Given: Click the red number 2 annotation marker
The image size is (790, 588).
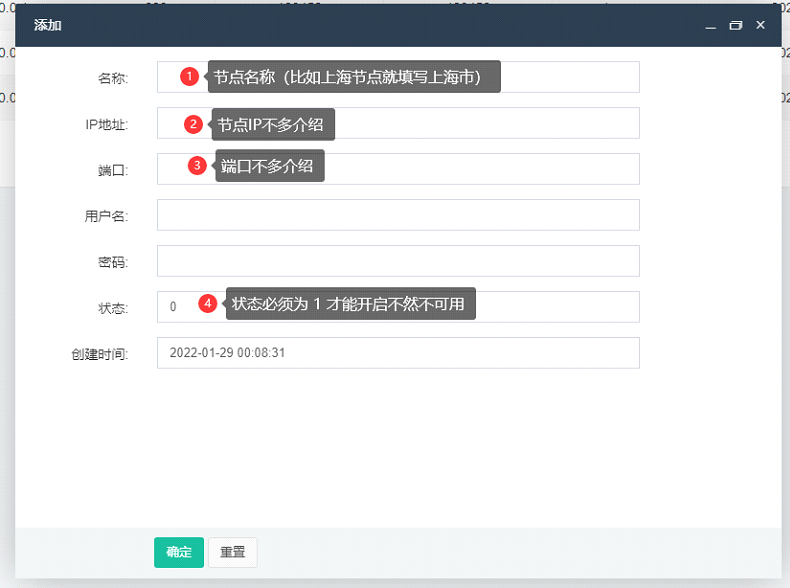Looking at the screenshot, I should pyautogui.click(x=193, y=124).
